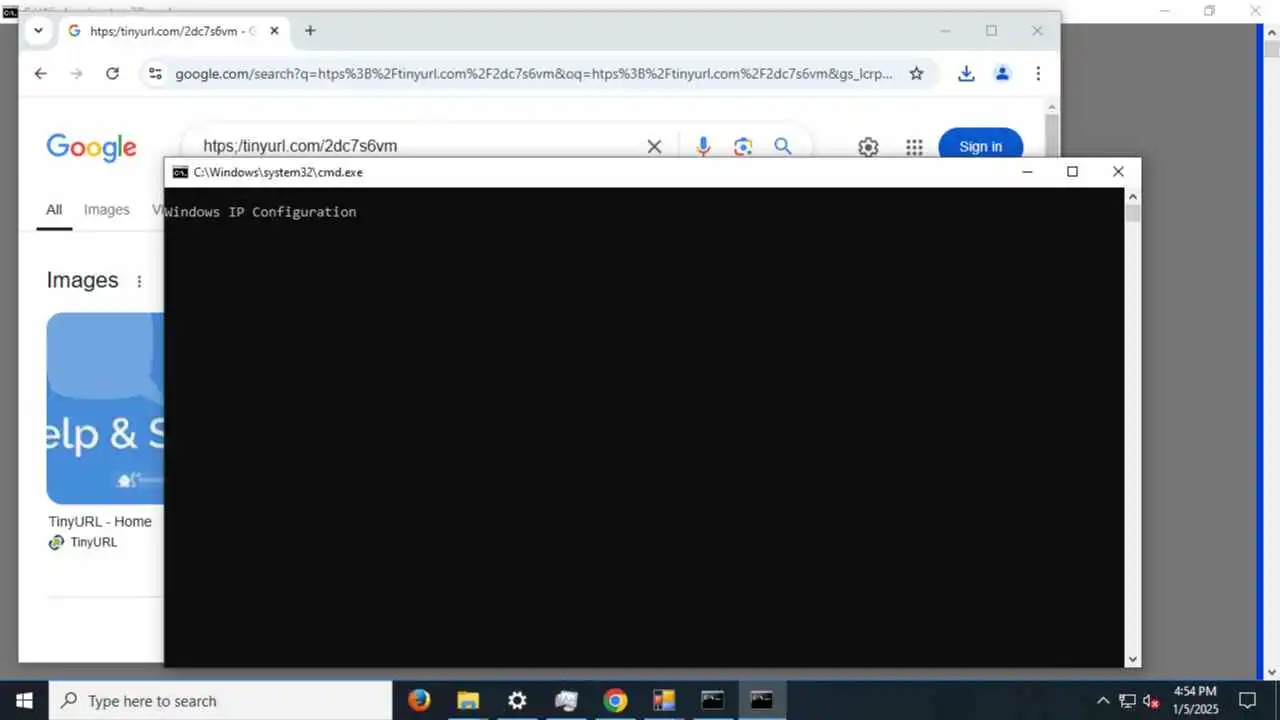This screenshot has width=1280, height=720.
Task: Search by image with Google Lens
Action: tap(742, 146)
